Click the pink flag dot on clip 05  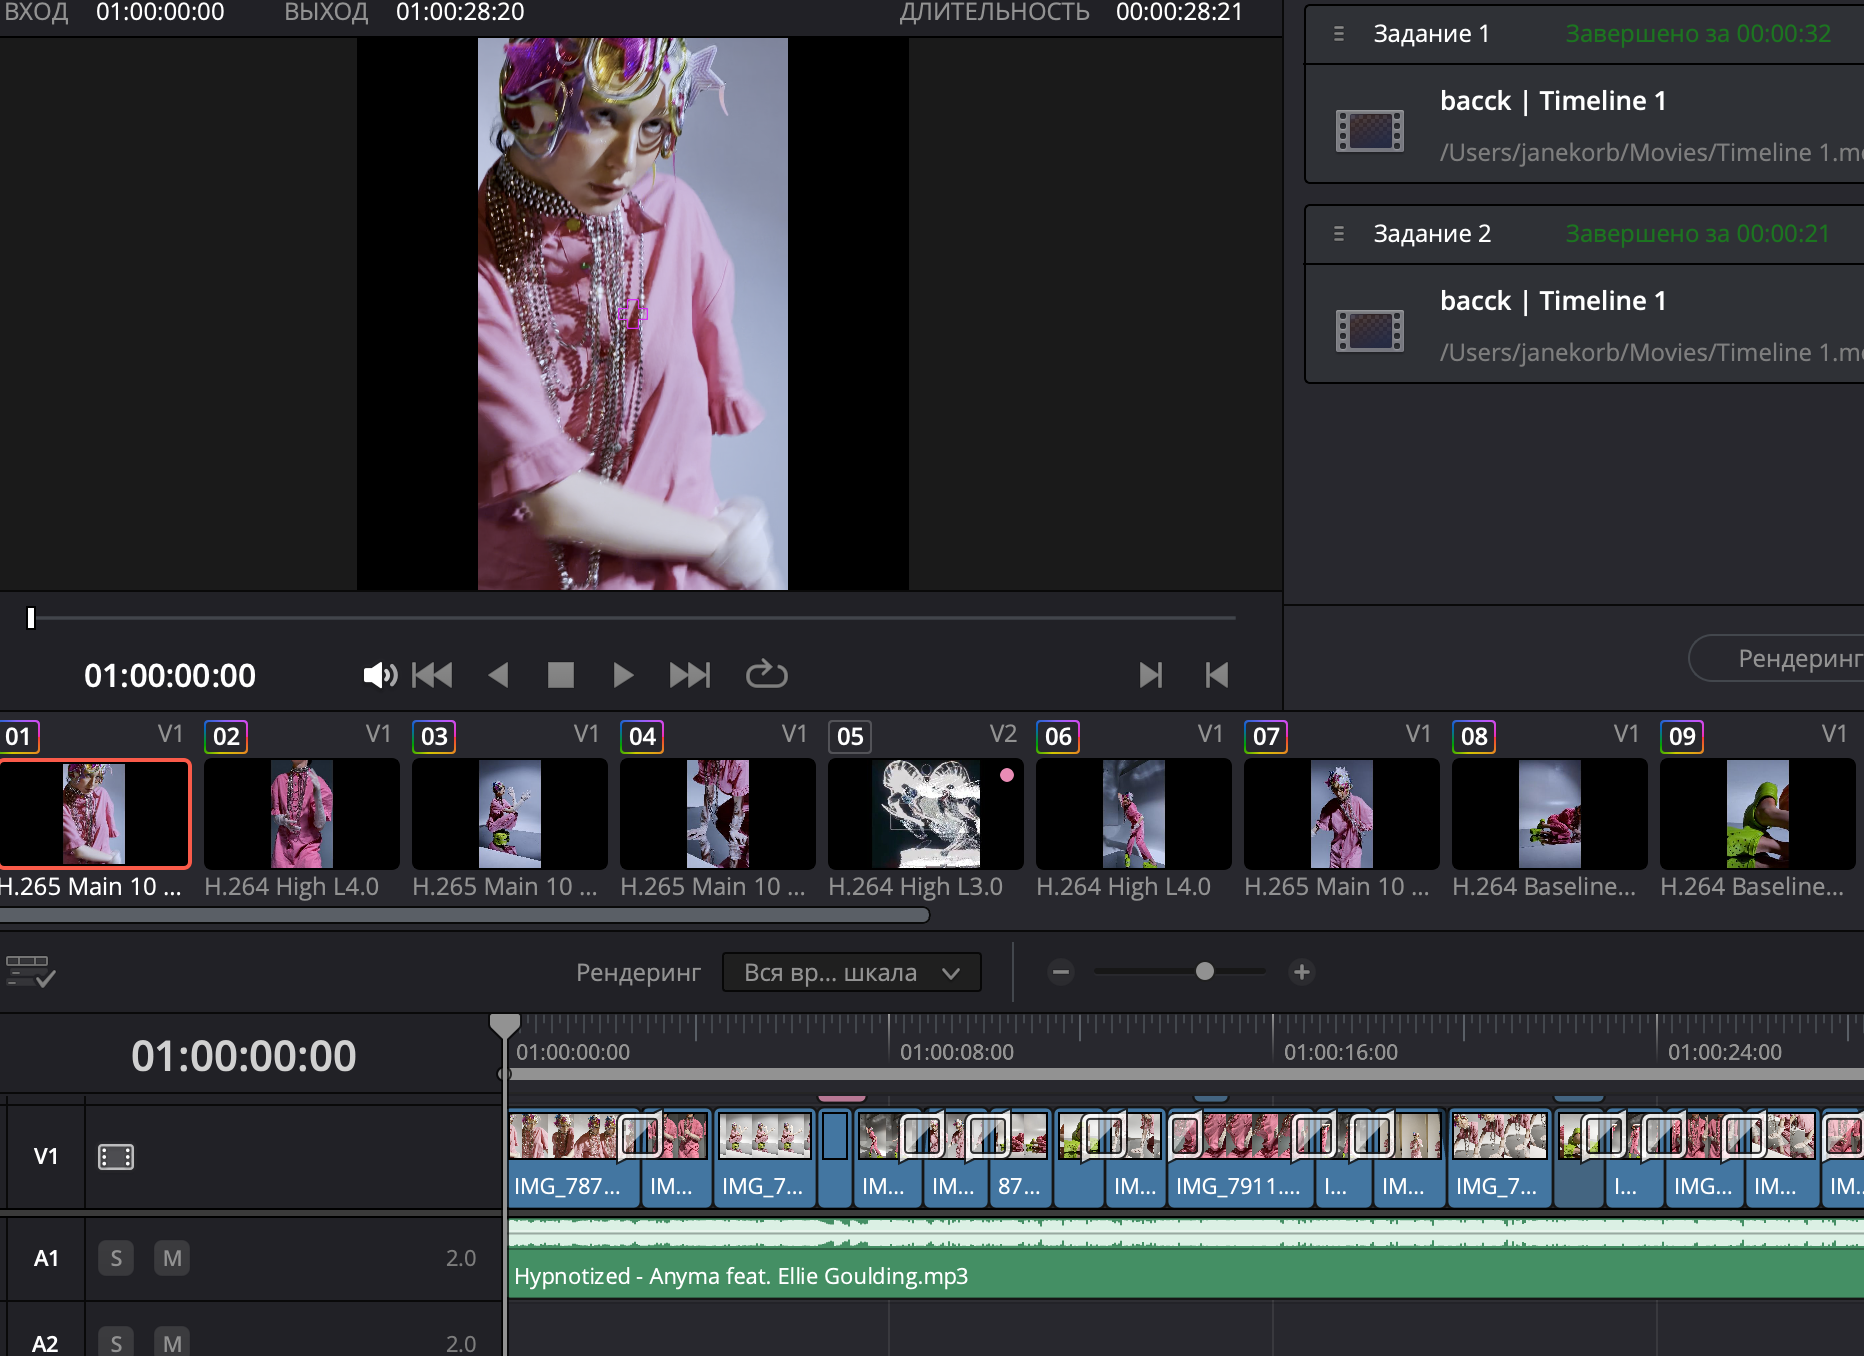(x=1007, y=775)
